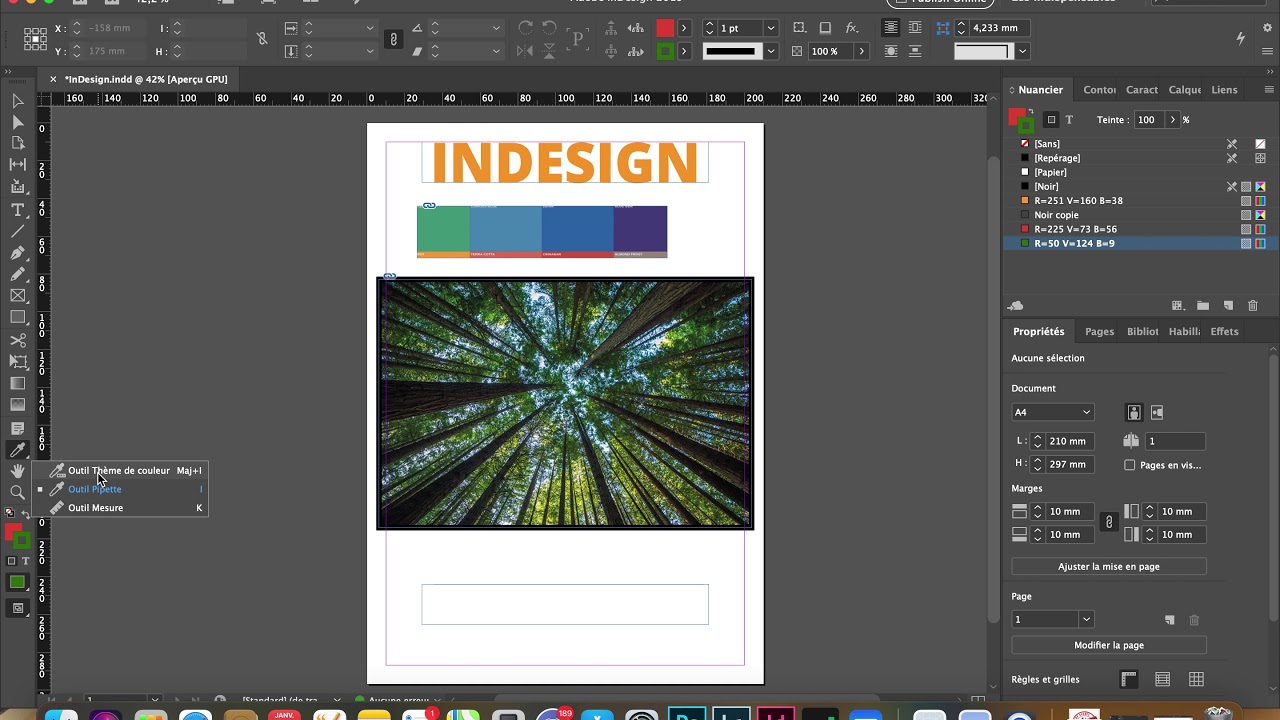Click the reference point locator grid
Viewport: 1280px width, 720px height.
[35, 39]
